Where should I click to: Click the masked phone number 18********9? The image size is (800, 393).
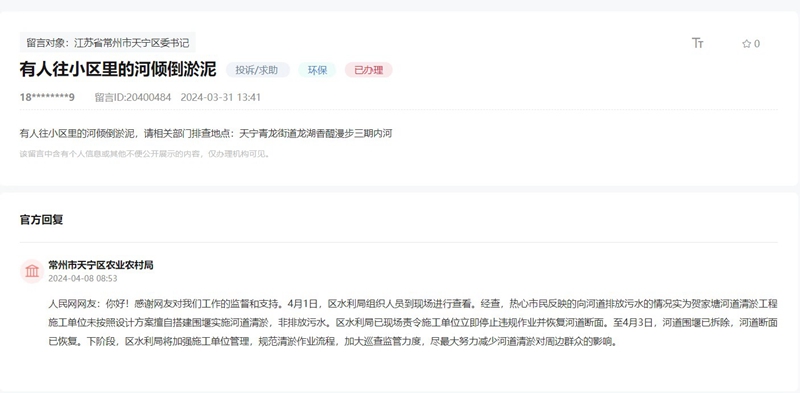tap(47, 97)
